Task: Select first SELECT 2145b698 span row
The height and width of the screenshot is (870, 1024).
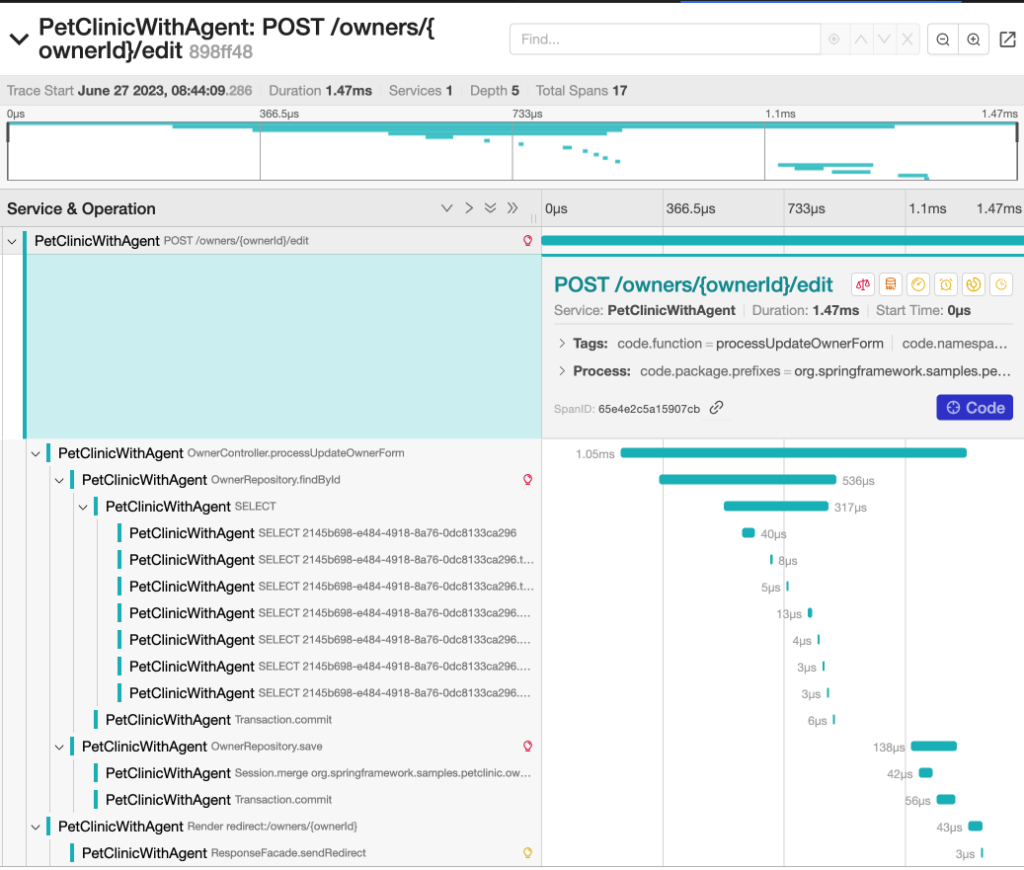Action: (x=329, y=533)
